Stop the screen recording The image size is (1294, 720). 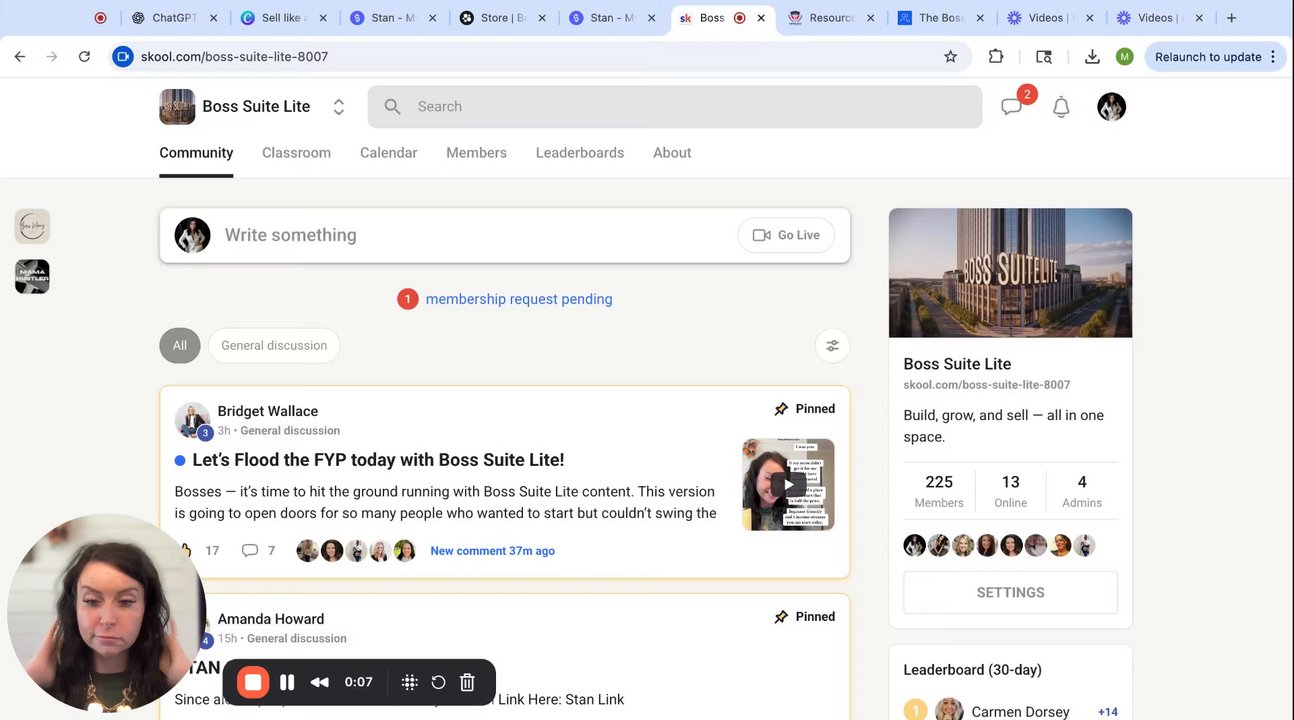point(253,682)
